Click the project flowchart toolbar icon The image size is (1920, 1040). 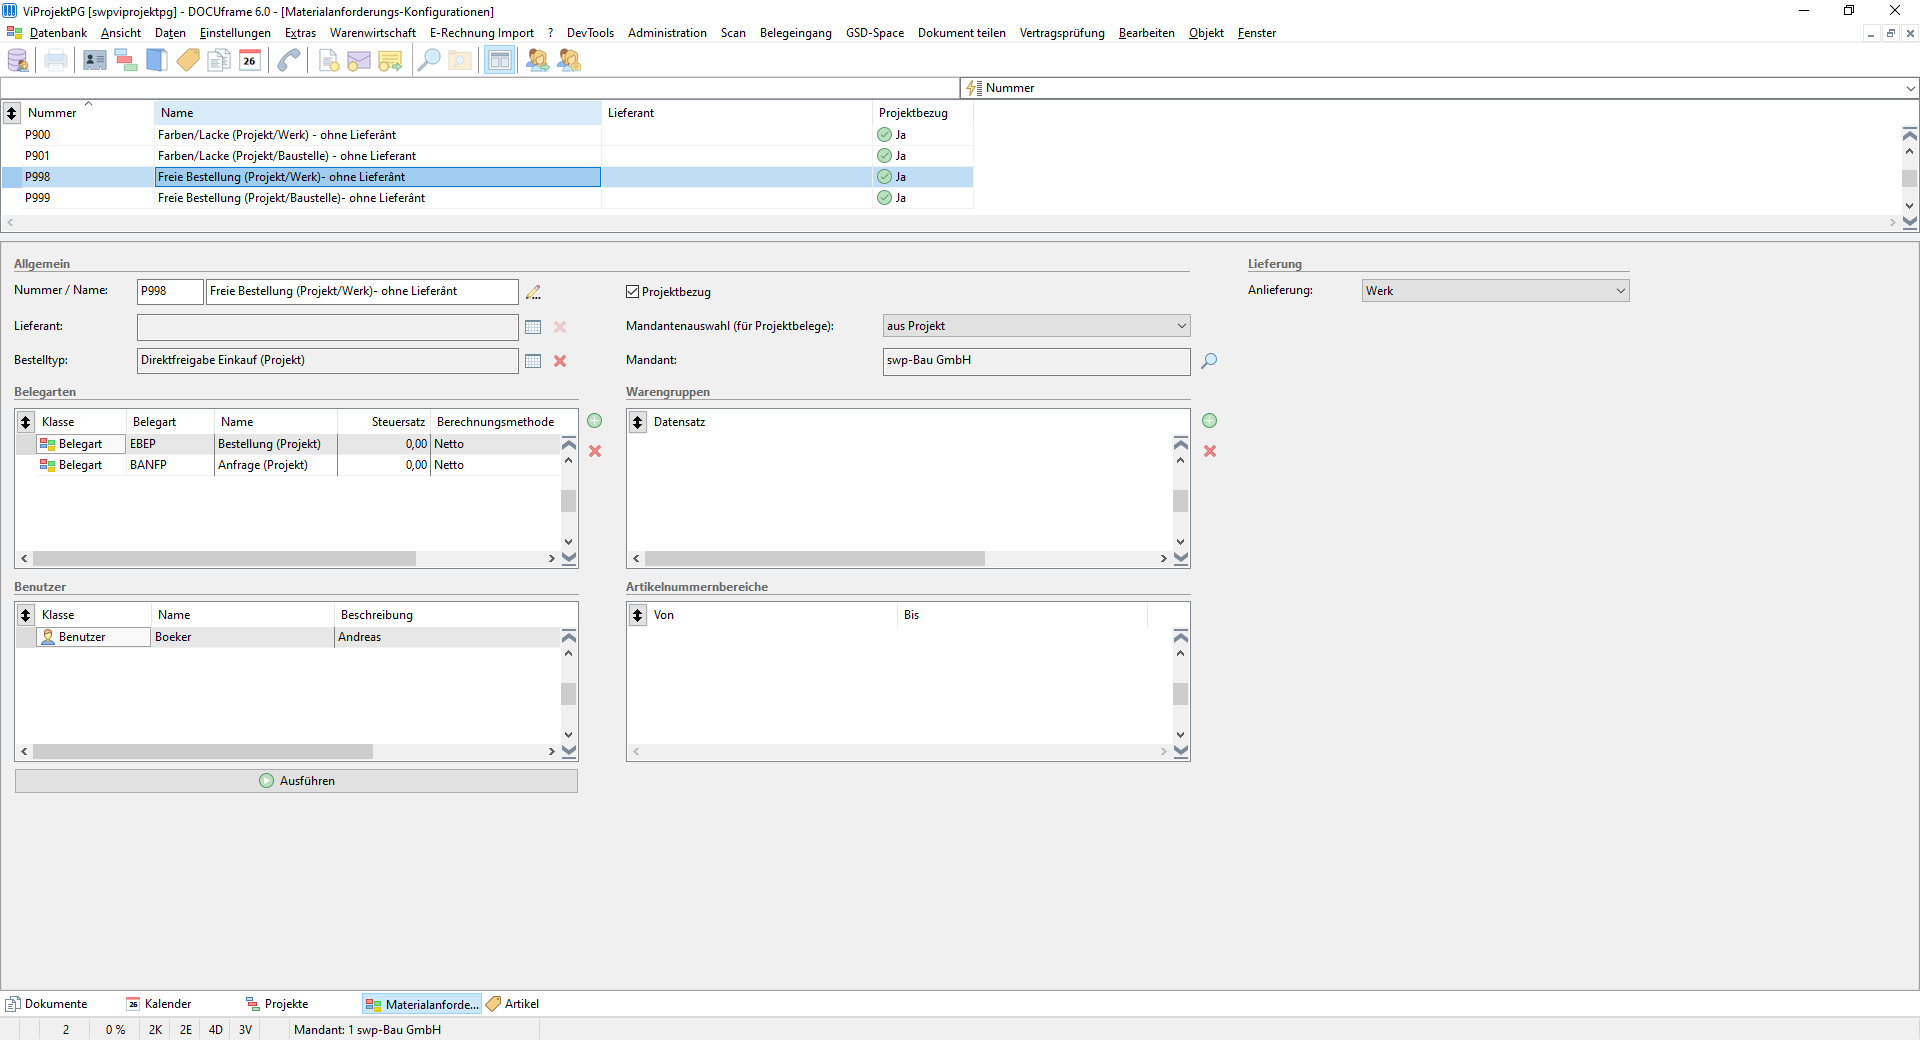point(126,61)
